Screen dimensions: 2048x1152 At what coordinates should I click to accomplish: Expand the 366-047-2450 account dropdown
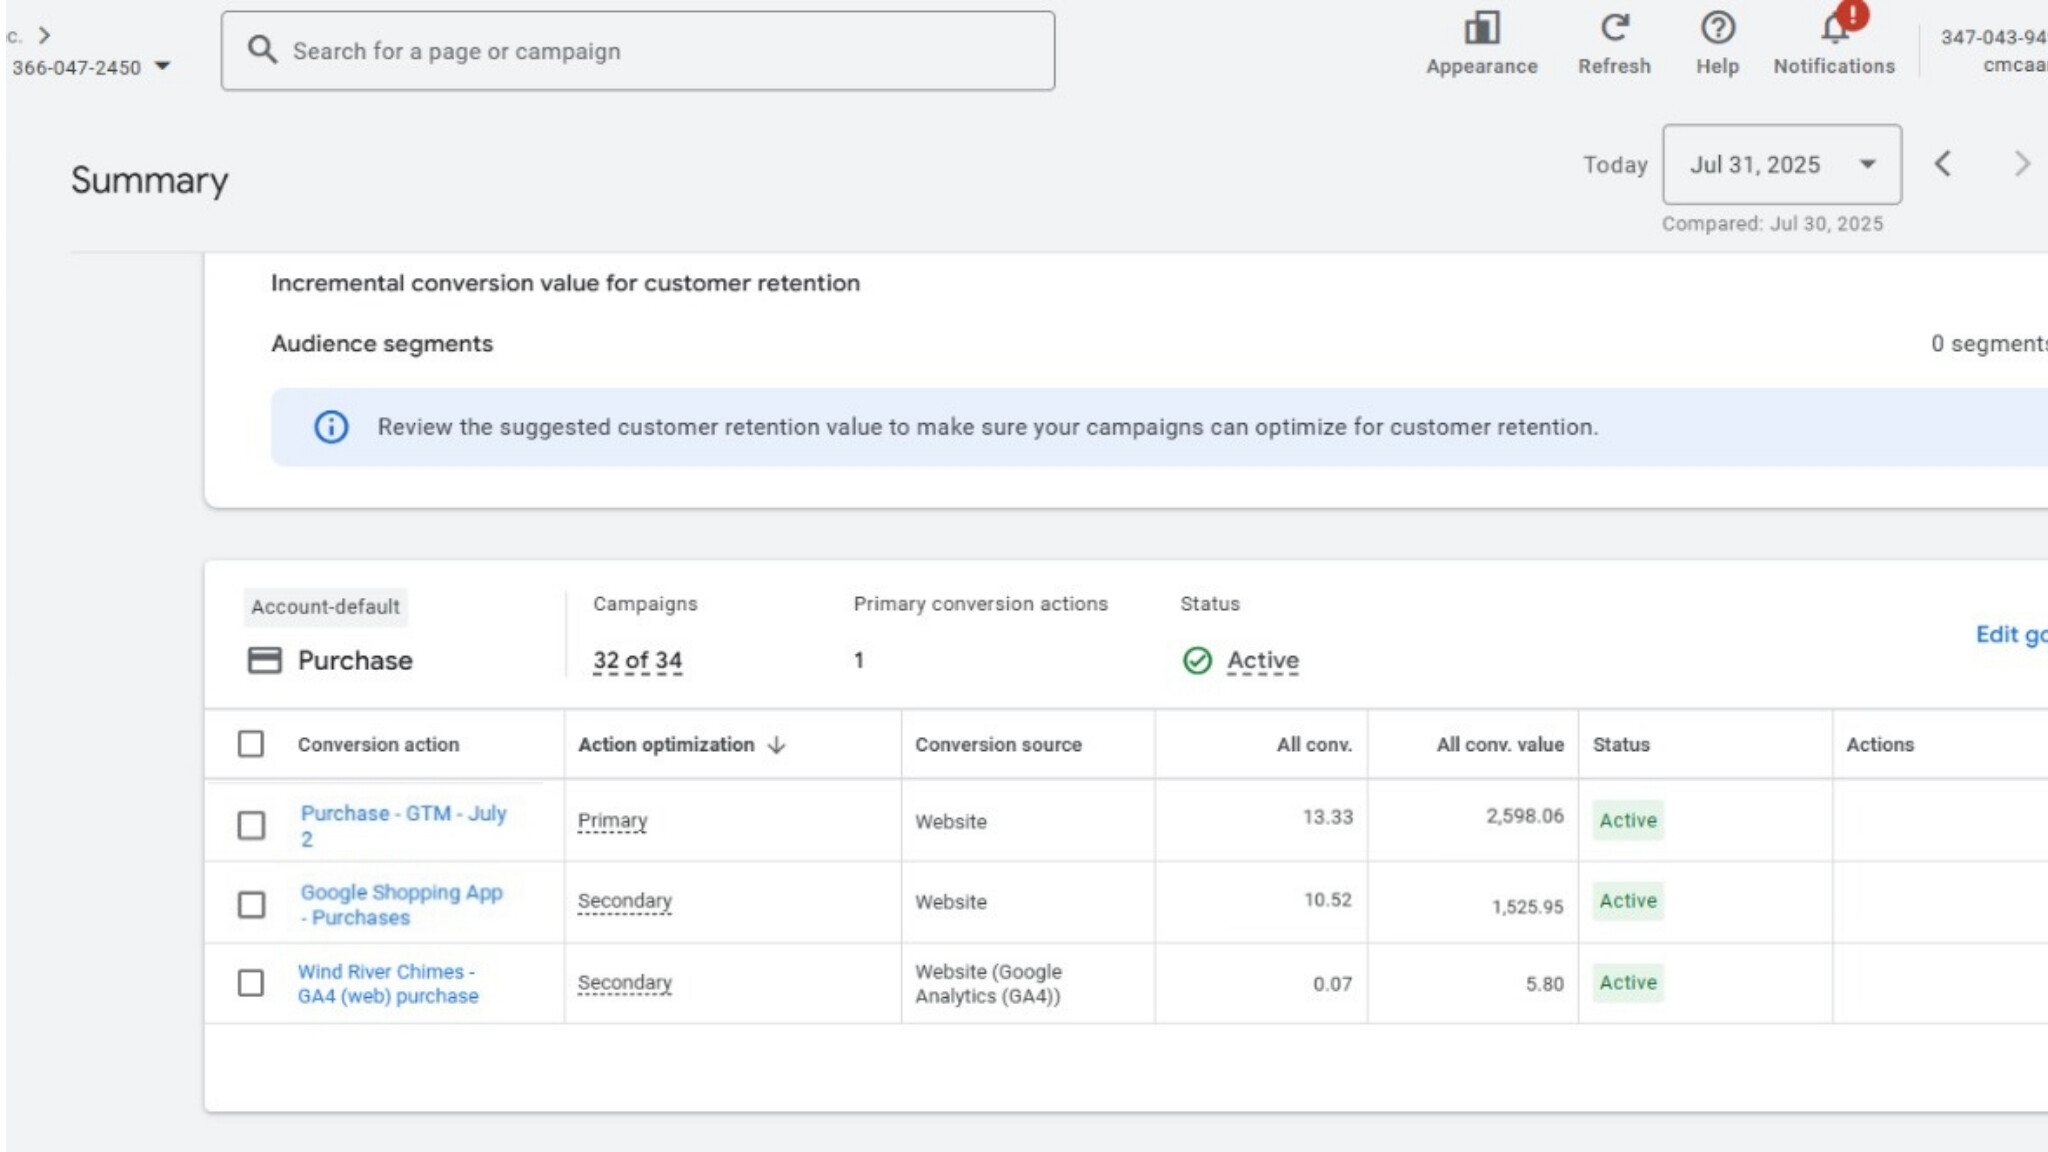[162, 67]
